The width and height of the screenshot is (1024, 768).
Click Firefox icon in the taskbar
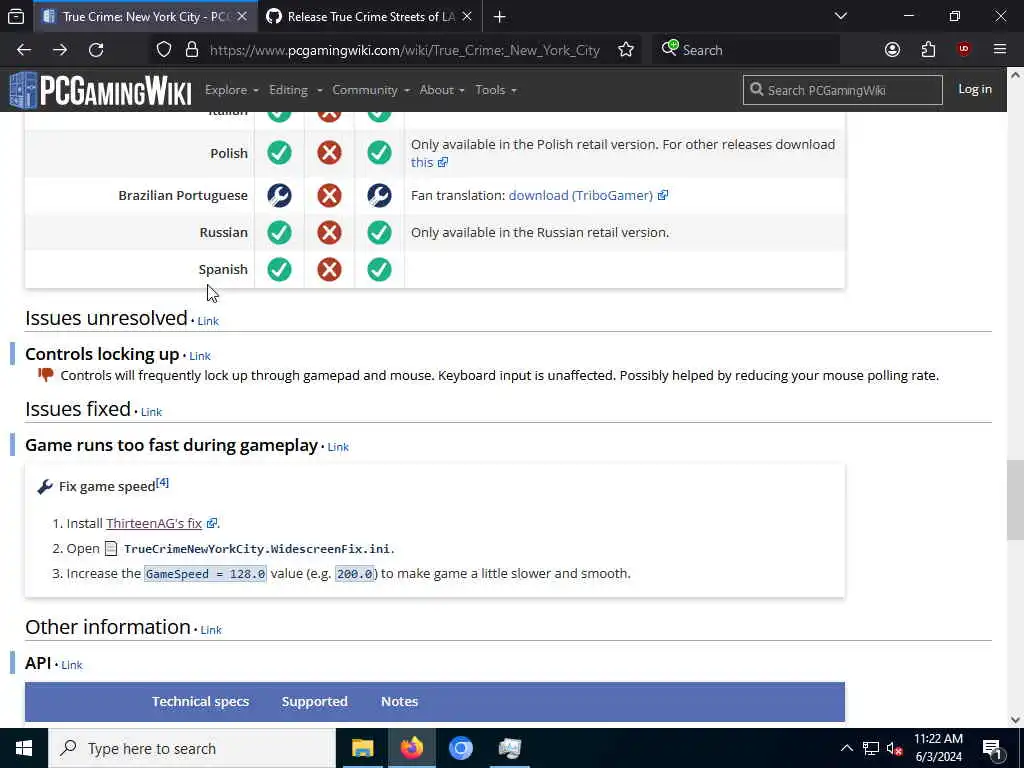[411, 748]
